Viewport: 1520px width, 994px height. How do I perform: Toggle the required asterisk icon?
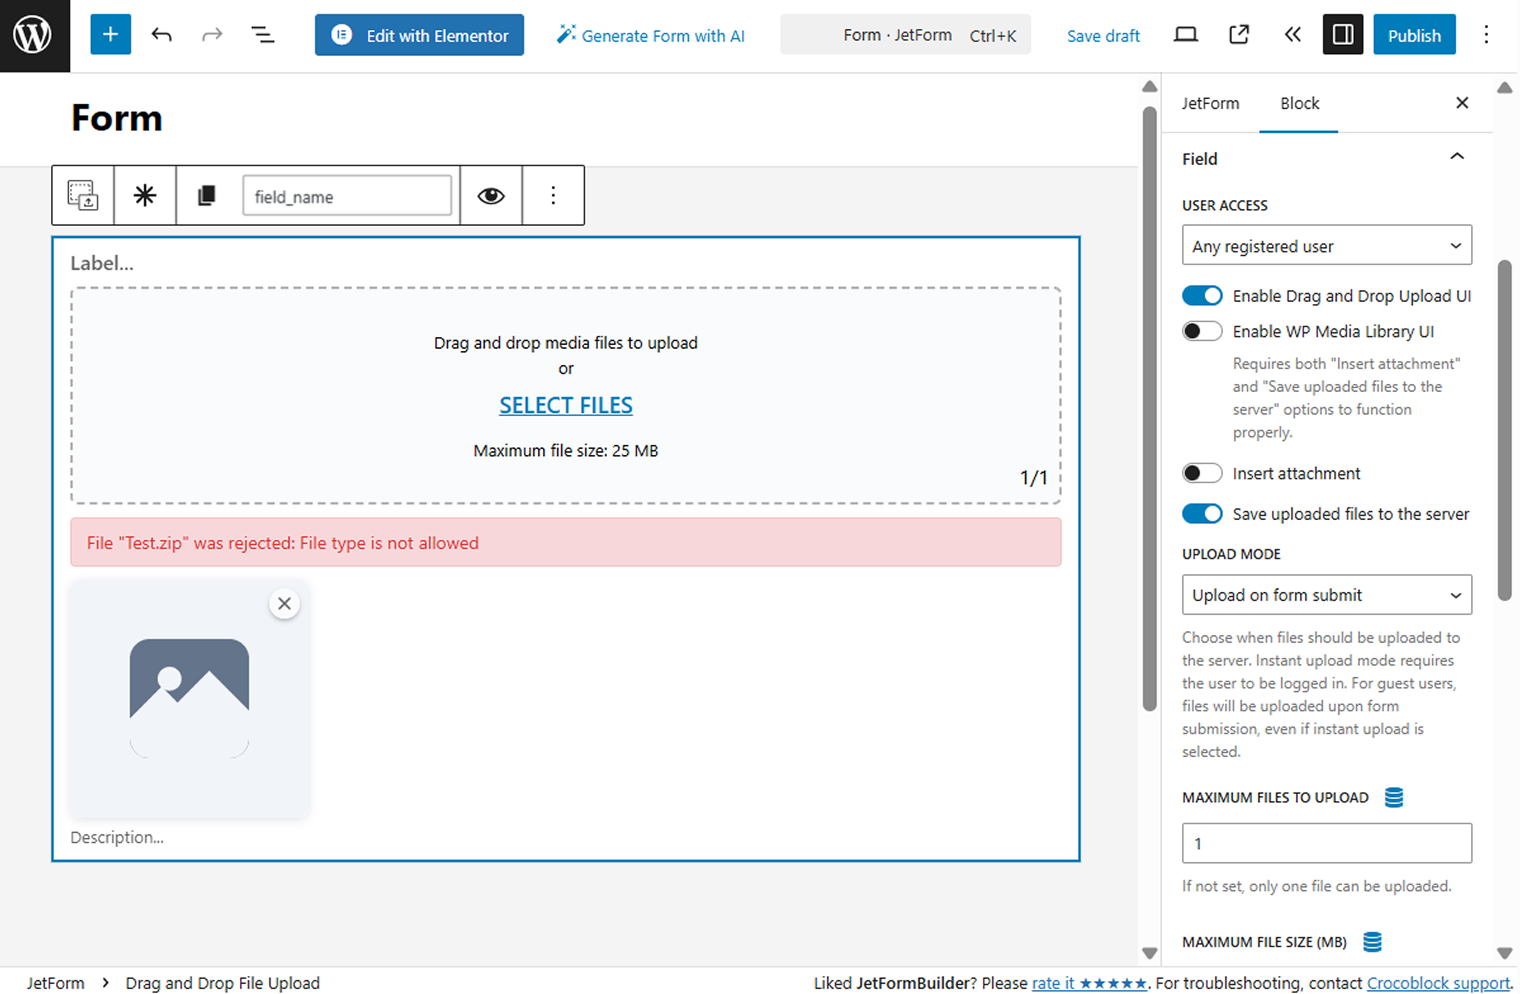[x=145, y=195]
